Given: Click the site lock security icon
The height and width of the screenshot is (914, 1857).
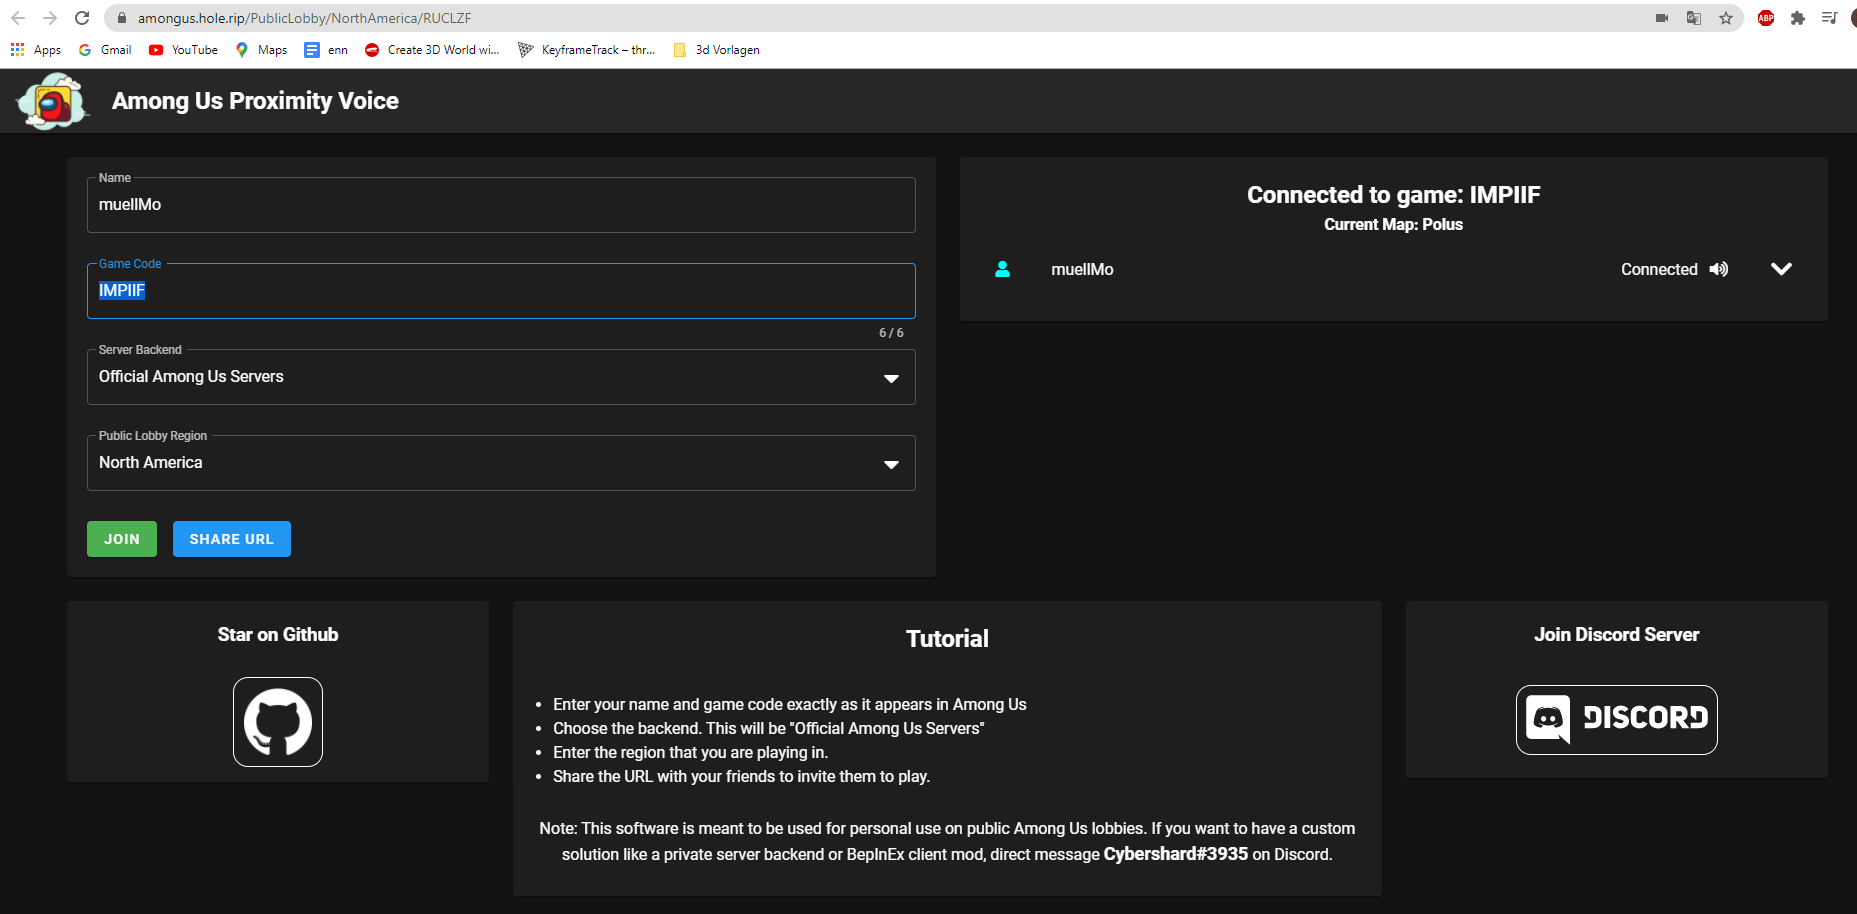Looking at the screenshot, I should coord(121,18).
